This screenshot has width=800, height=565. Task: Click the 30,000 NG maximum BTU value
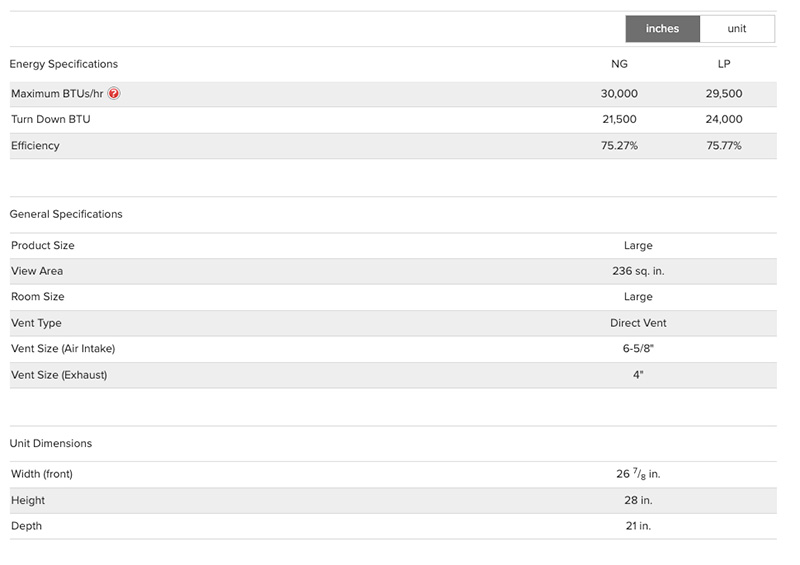(620, 94)
